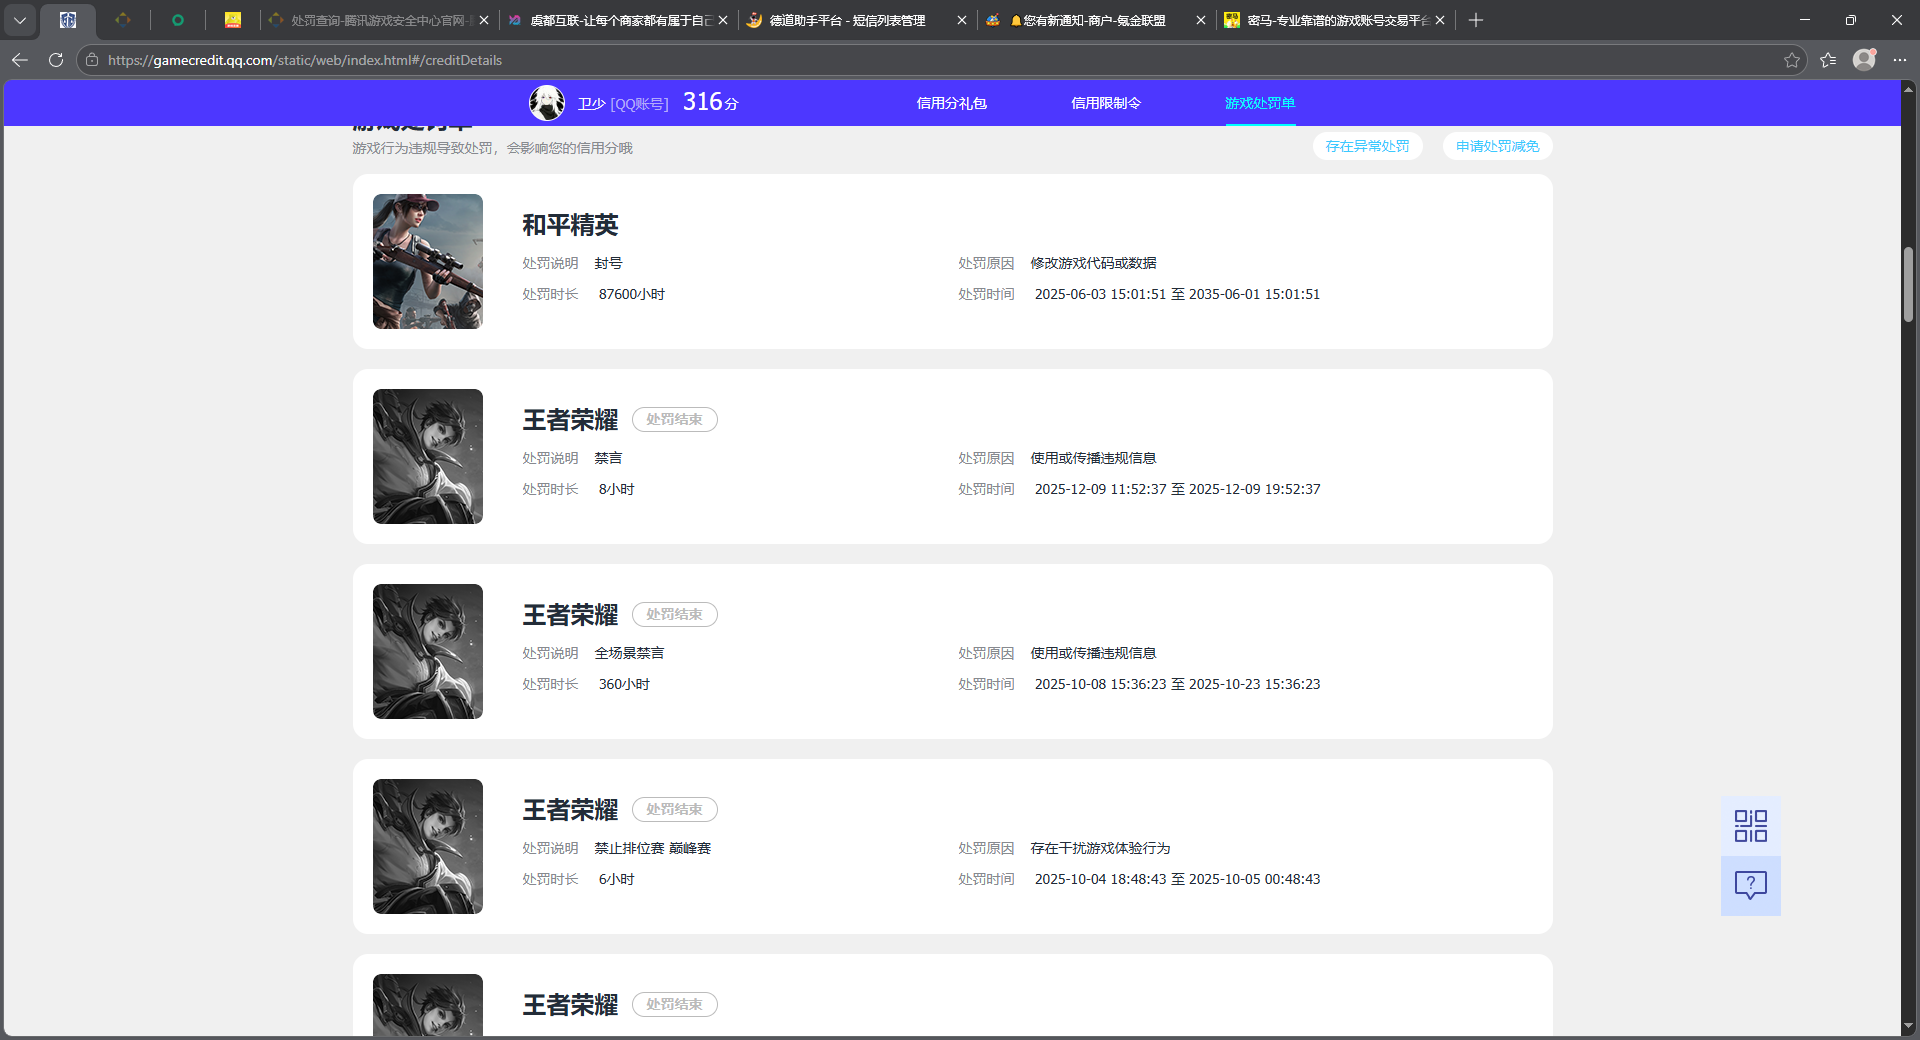Click the 存在异常处罚 button
Viewport: 1920px width, 1040px height.
pos(1367,146)
